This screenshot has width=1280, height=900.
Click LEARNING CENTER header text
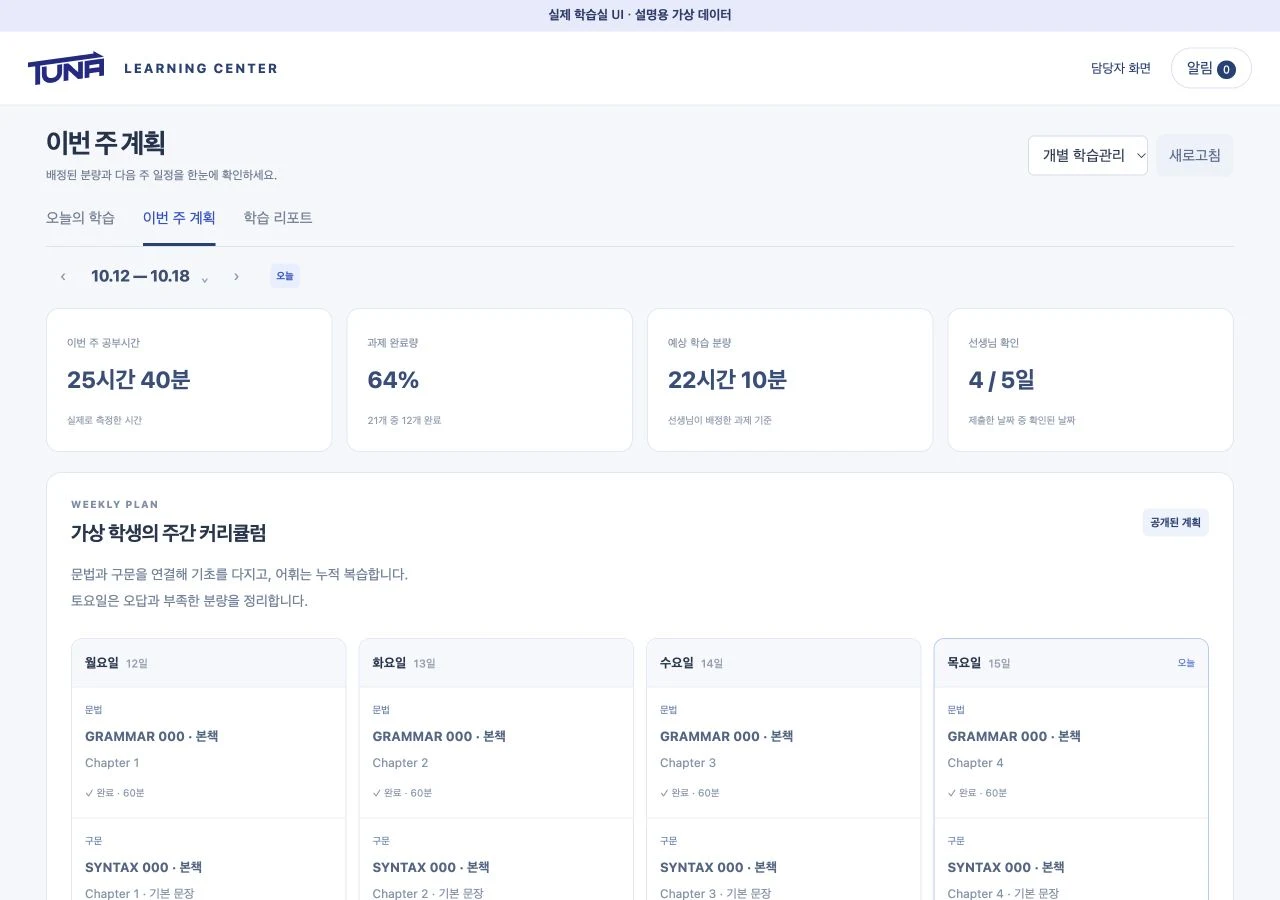point(201,68)
